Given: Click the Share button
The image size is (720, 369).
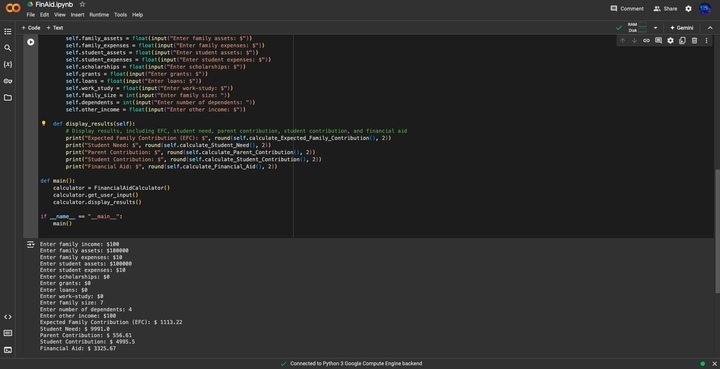Looking at the screenshot, I should pos(665,8).
